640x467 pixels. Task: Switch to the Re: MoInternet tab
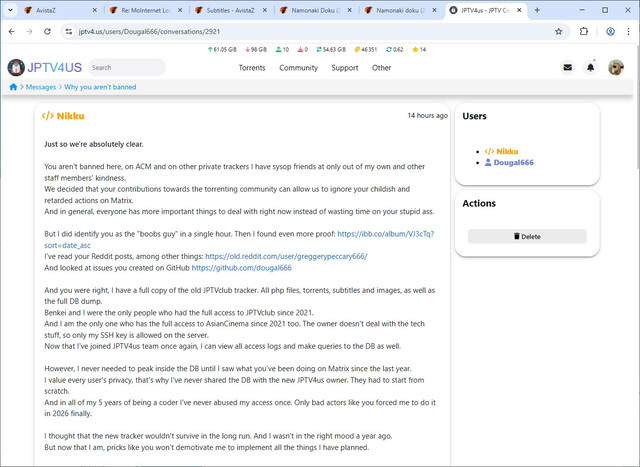pos(147,10)
